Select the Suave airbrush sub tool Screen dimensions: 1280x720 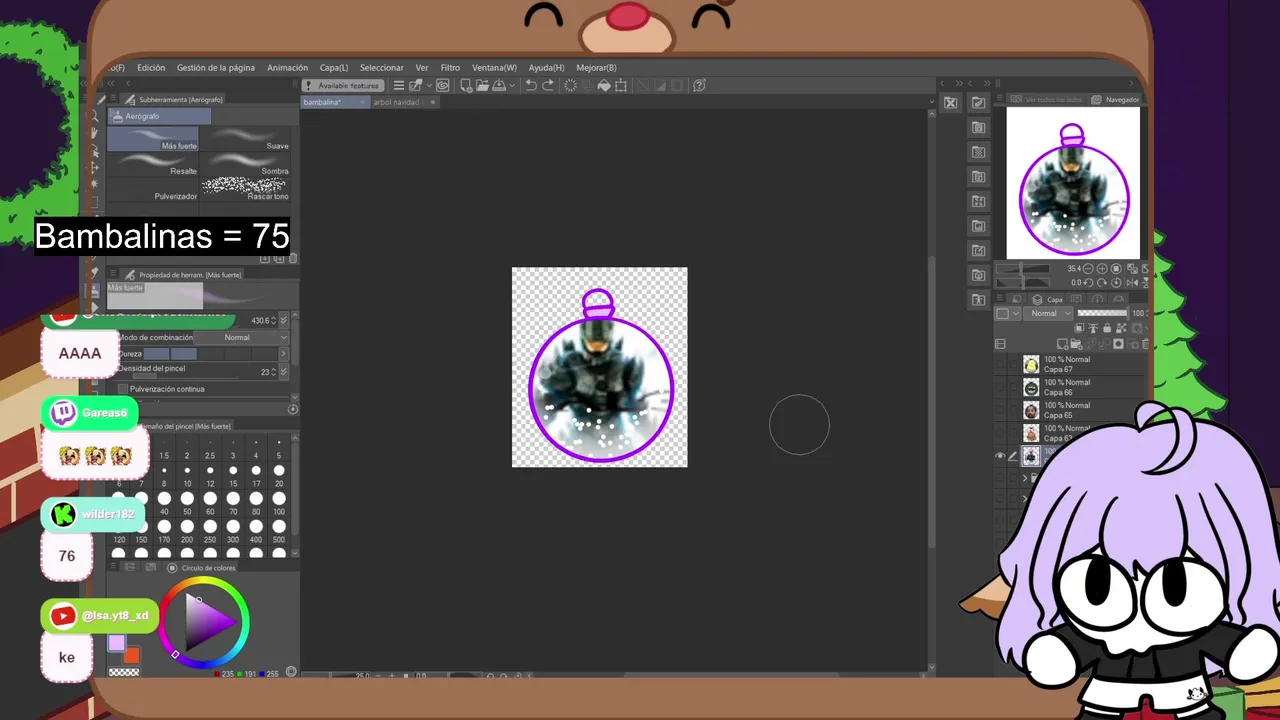[x=246, y=139]
